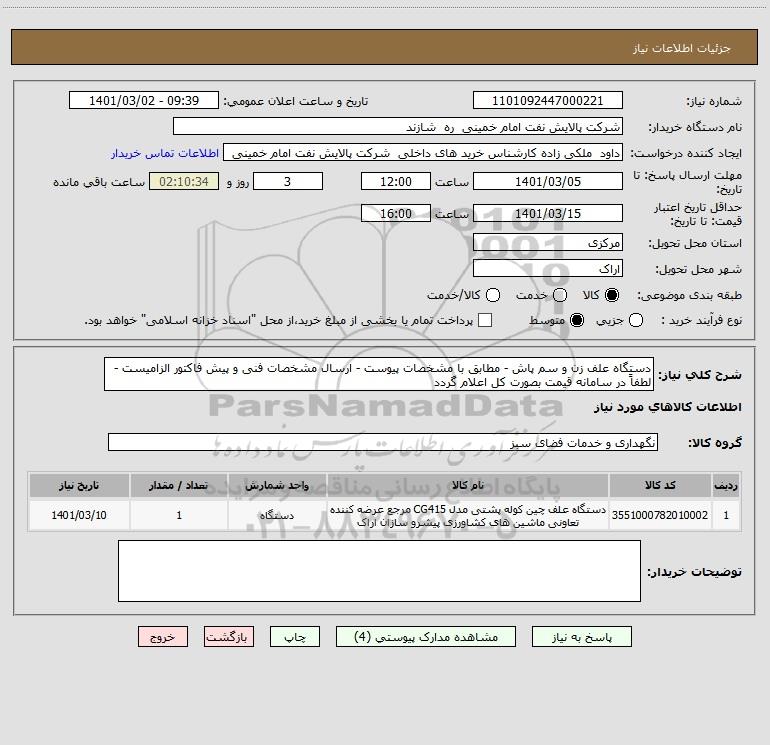Click the خروج exit button
This screenshot has width=770, height=745.
(x=163, y=636)
